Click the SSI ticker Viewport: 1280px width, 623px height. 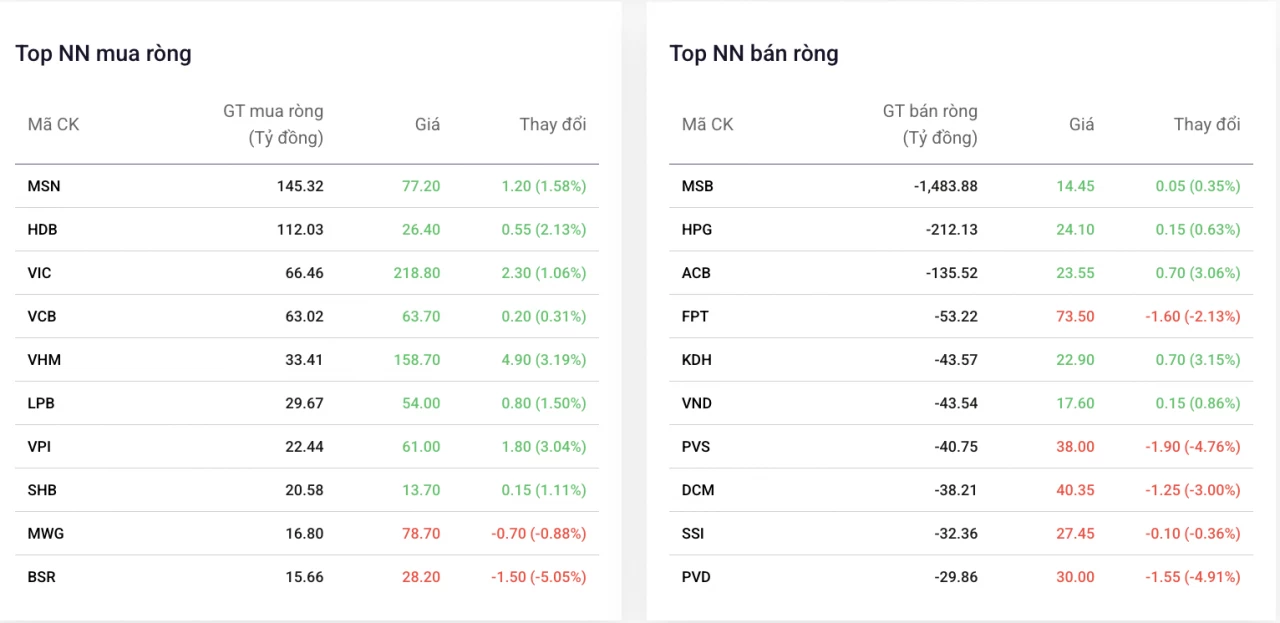pyautogui.click(x=693, y=534)
